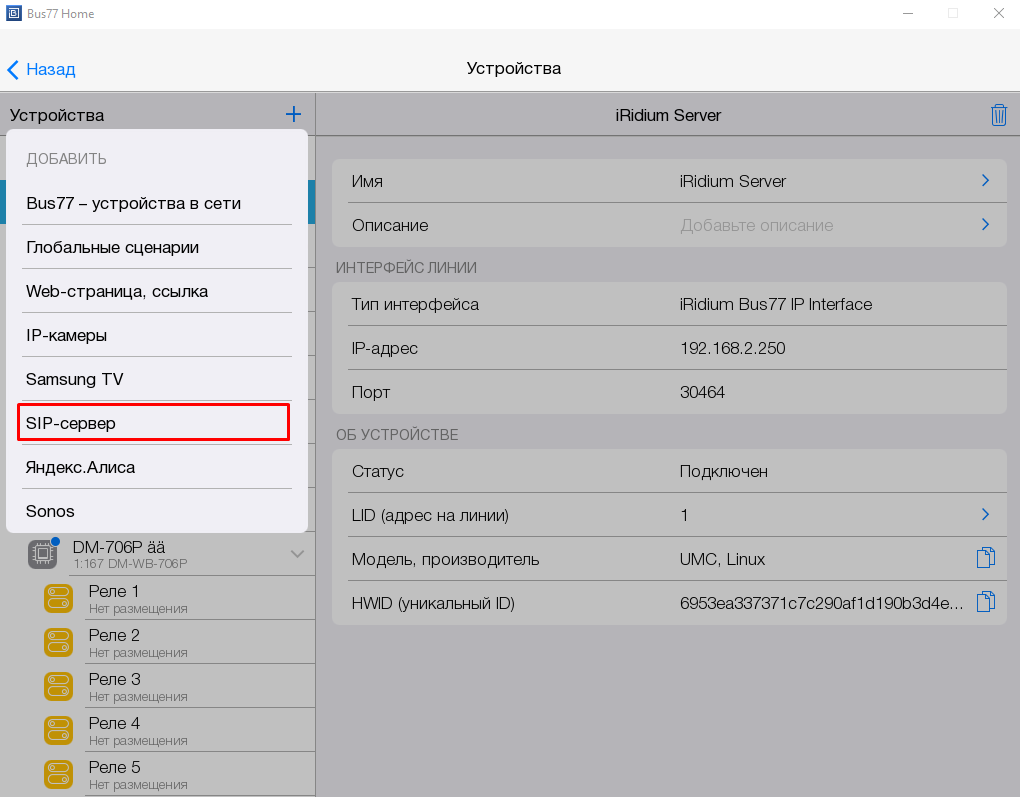This screenshot has width=1020, height=797.
Task: Choose Samsung TV menu entry
Action: tap(74, 379)
